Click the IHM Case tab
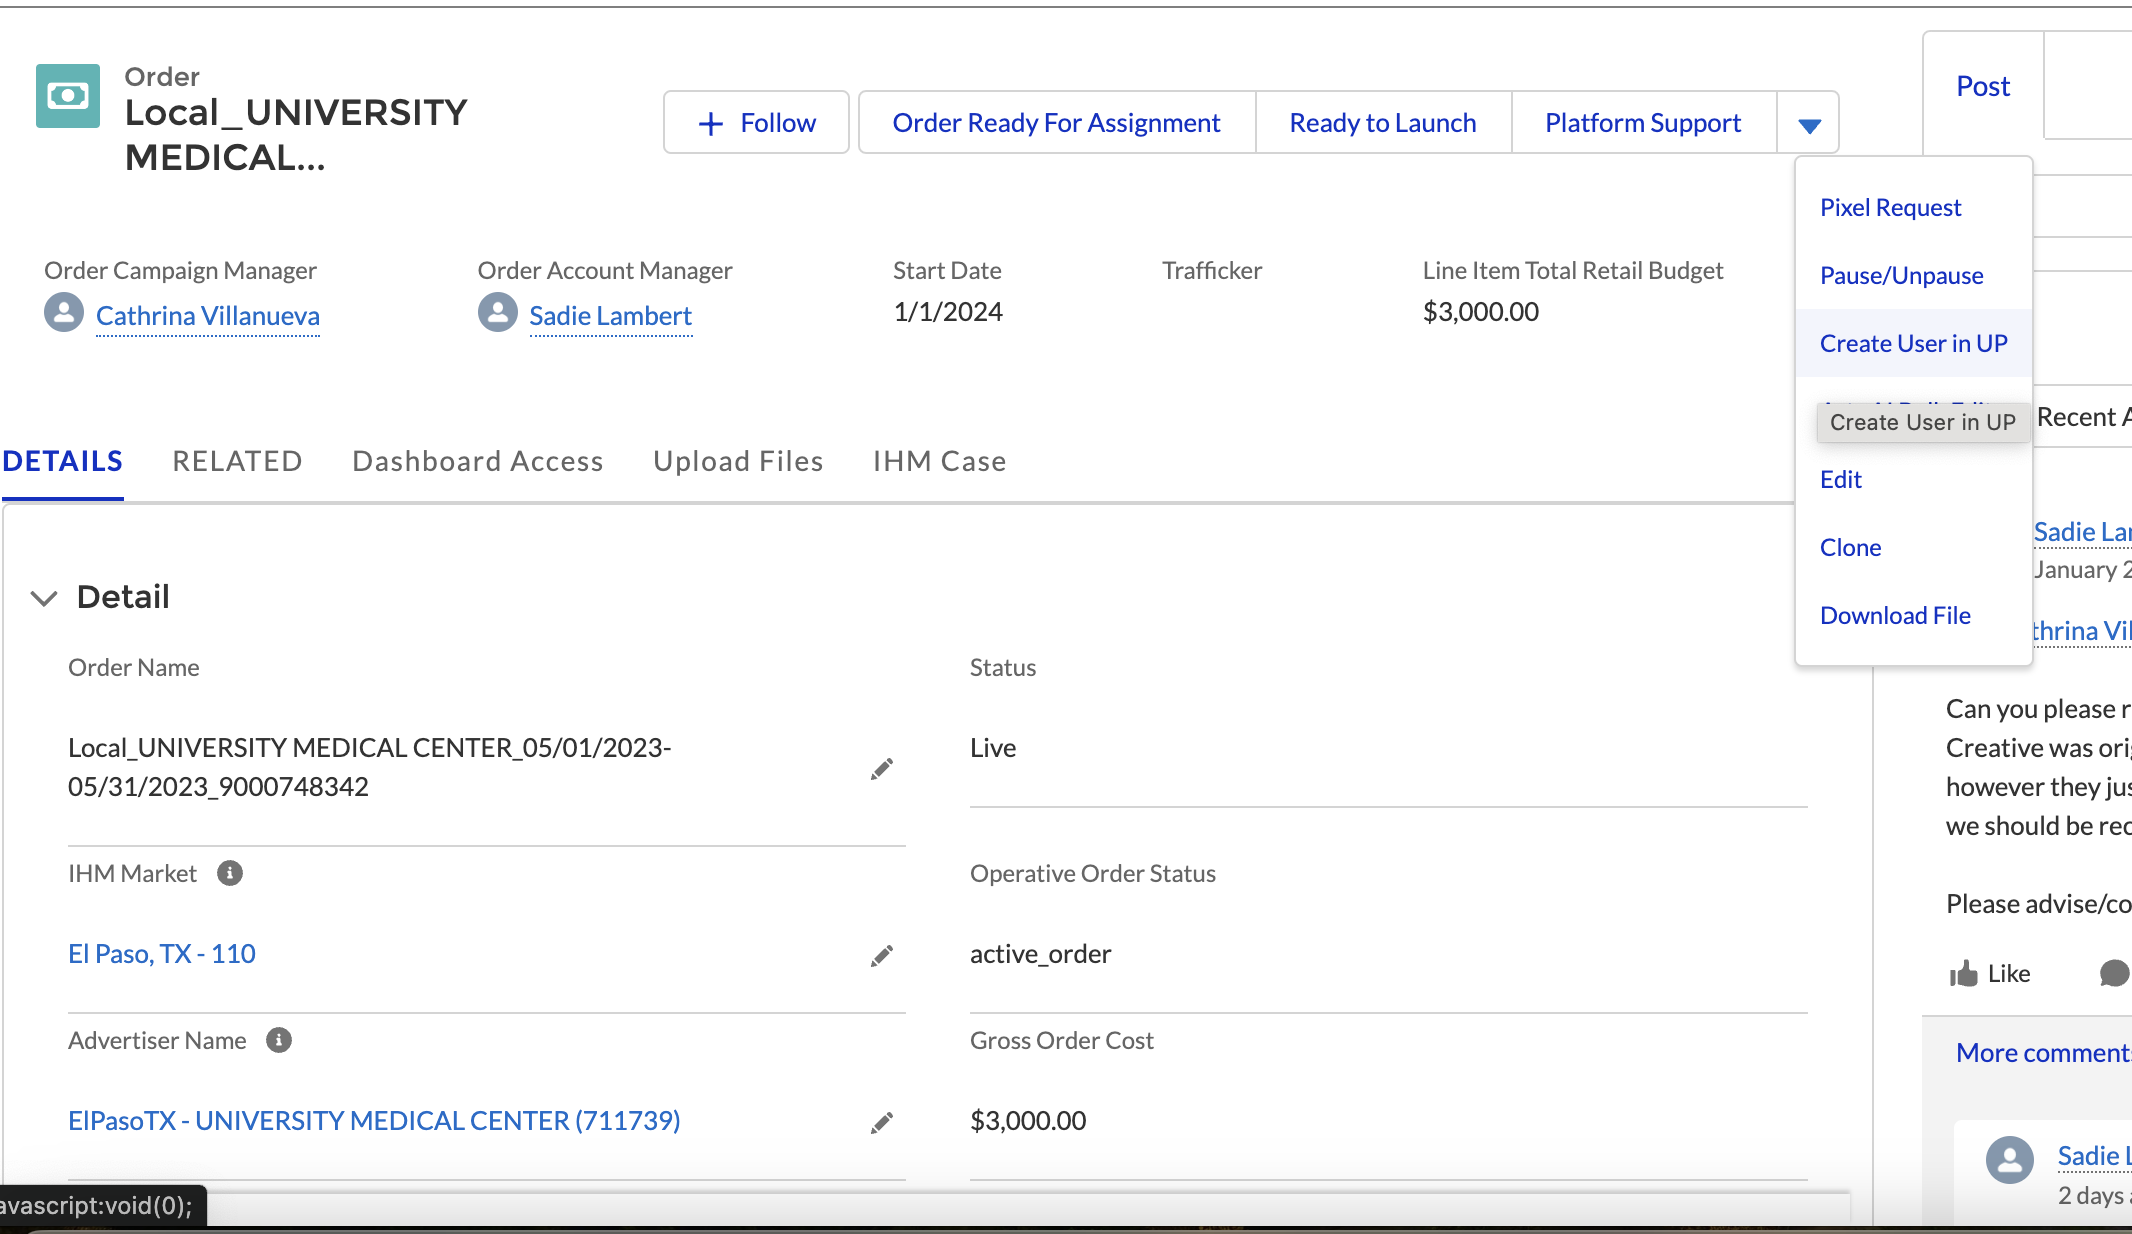The image size is (2132, 1234). [x=938, y=461]
